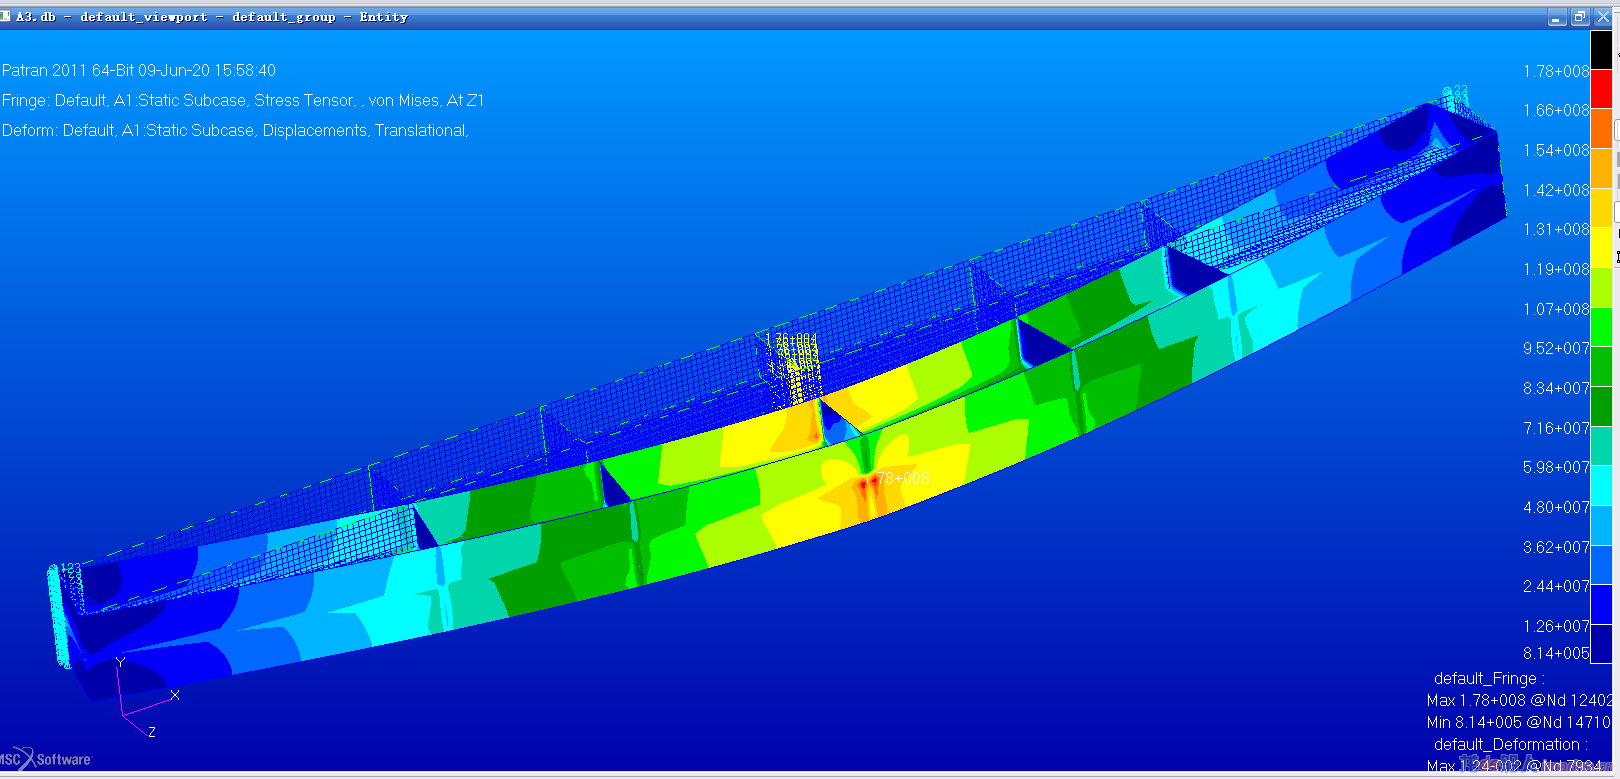This screenshot has width=1620, height=779.
Task: Click the default_Fringe label
Action: pos(1489,678)
